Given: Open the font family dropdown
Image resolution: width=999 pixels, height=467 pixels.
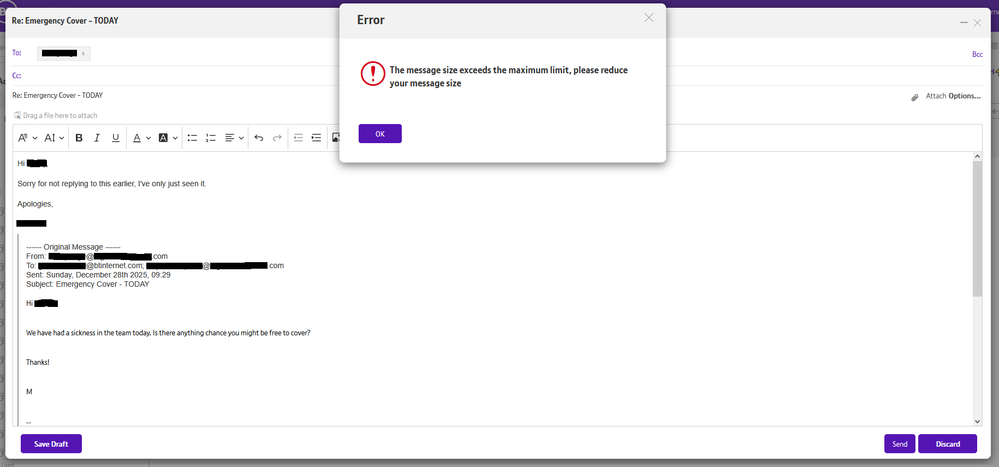Looking at the screenshot, I should [x=27, y=138].
